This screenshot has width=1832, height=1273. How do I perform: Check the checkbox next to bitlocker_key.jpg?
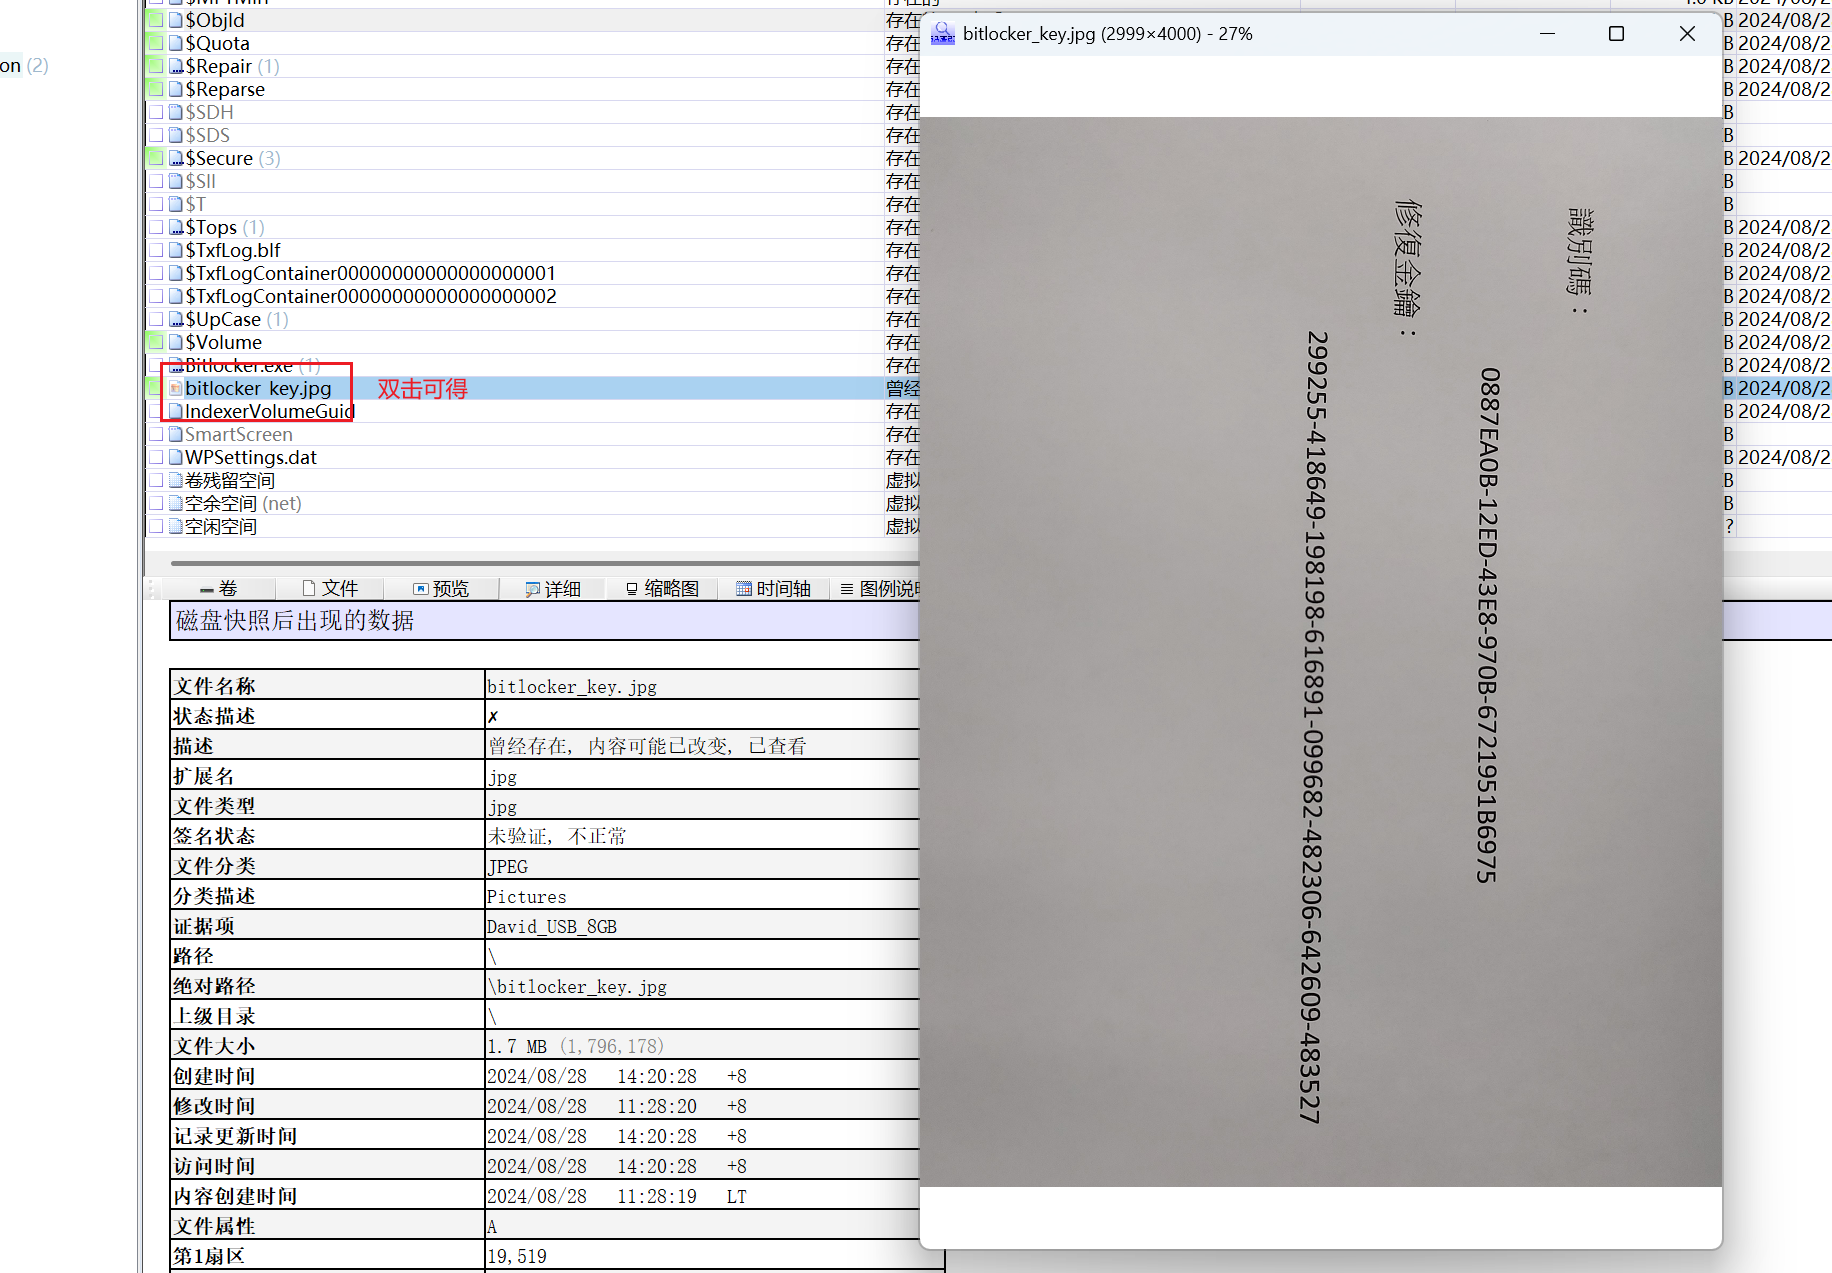[153, 388]
